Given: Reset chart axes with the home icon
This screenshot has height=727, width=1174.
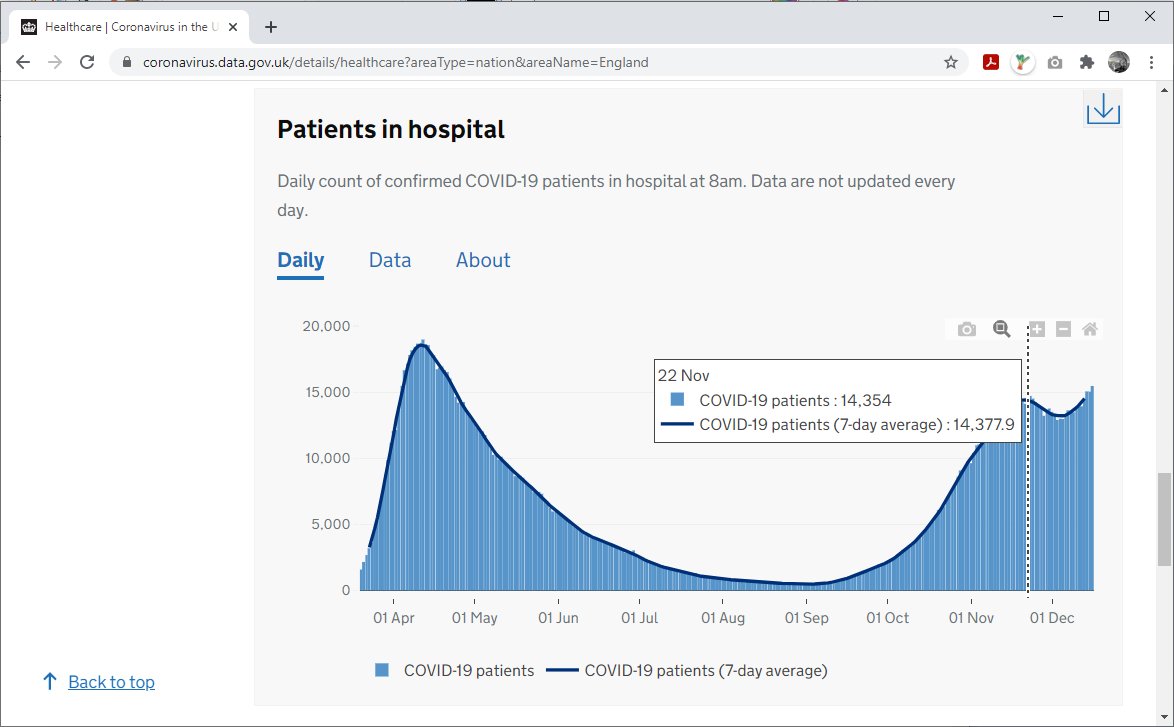Looking at the screenshot, I should tap(1089, 328).
